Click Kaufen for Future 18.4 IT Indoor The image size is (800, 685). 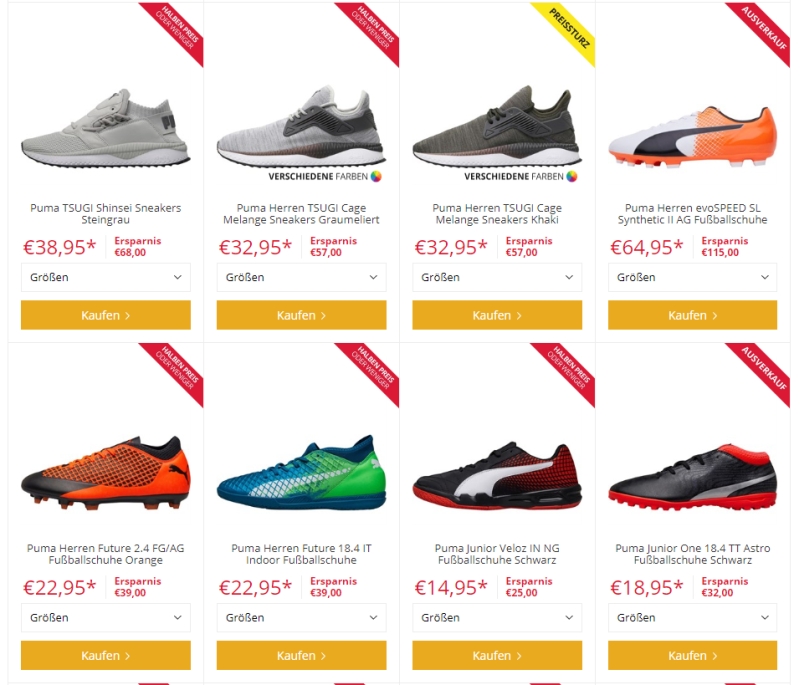coord(302,655)
